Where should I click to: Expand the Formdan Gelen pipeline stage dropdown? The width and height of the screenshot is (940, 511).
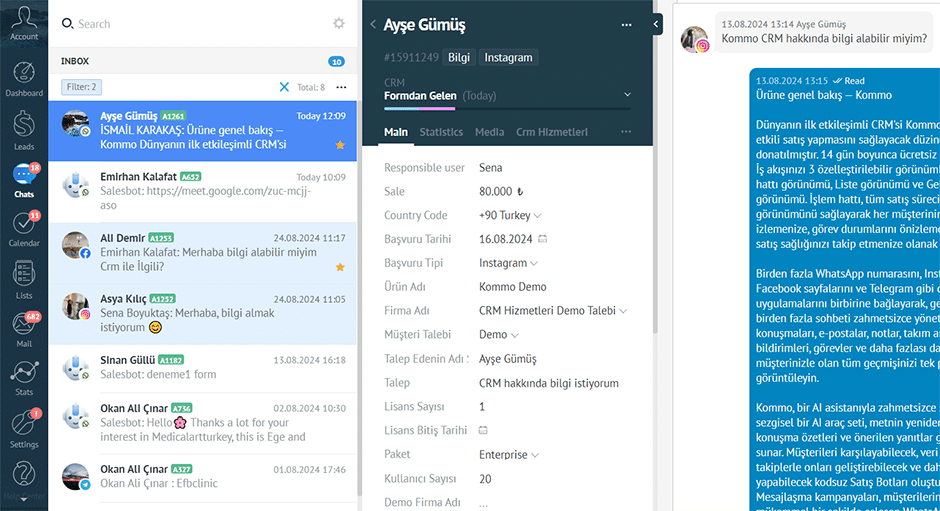tap(627, 96)
